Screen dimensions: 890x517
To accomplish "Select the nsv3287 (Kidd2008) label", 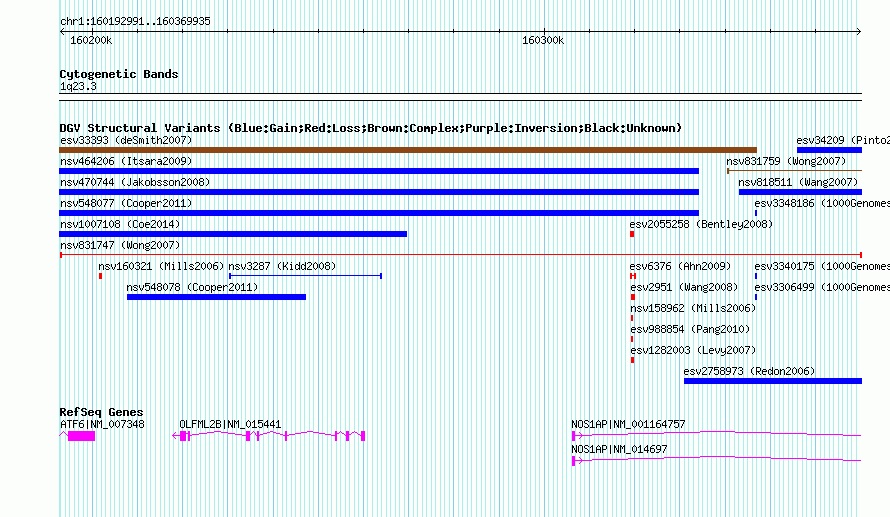I will coord(282,266).
